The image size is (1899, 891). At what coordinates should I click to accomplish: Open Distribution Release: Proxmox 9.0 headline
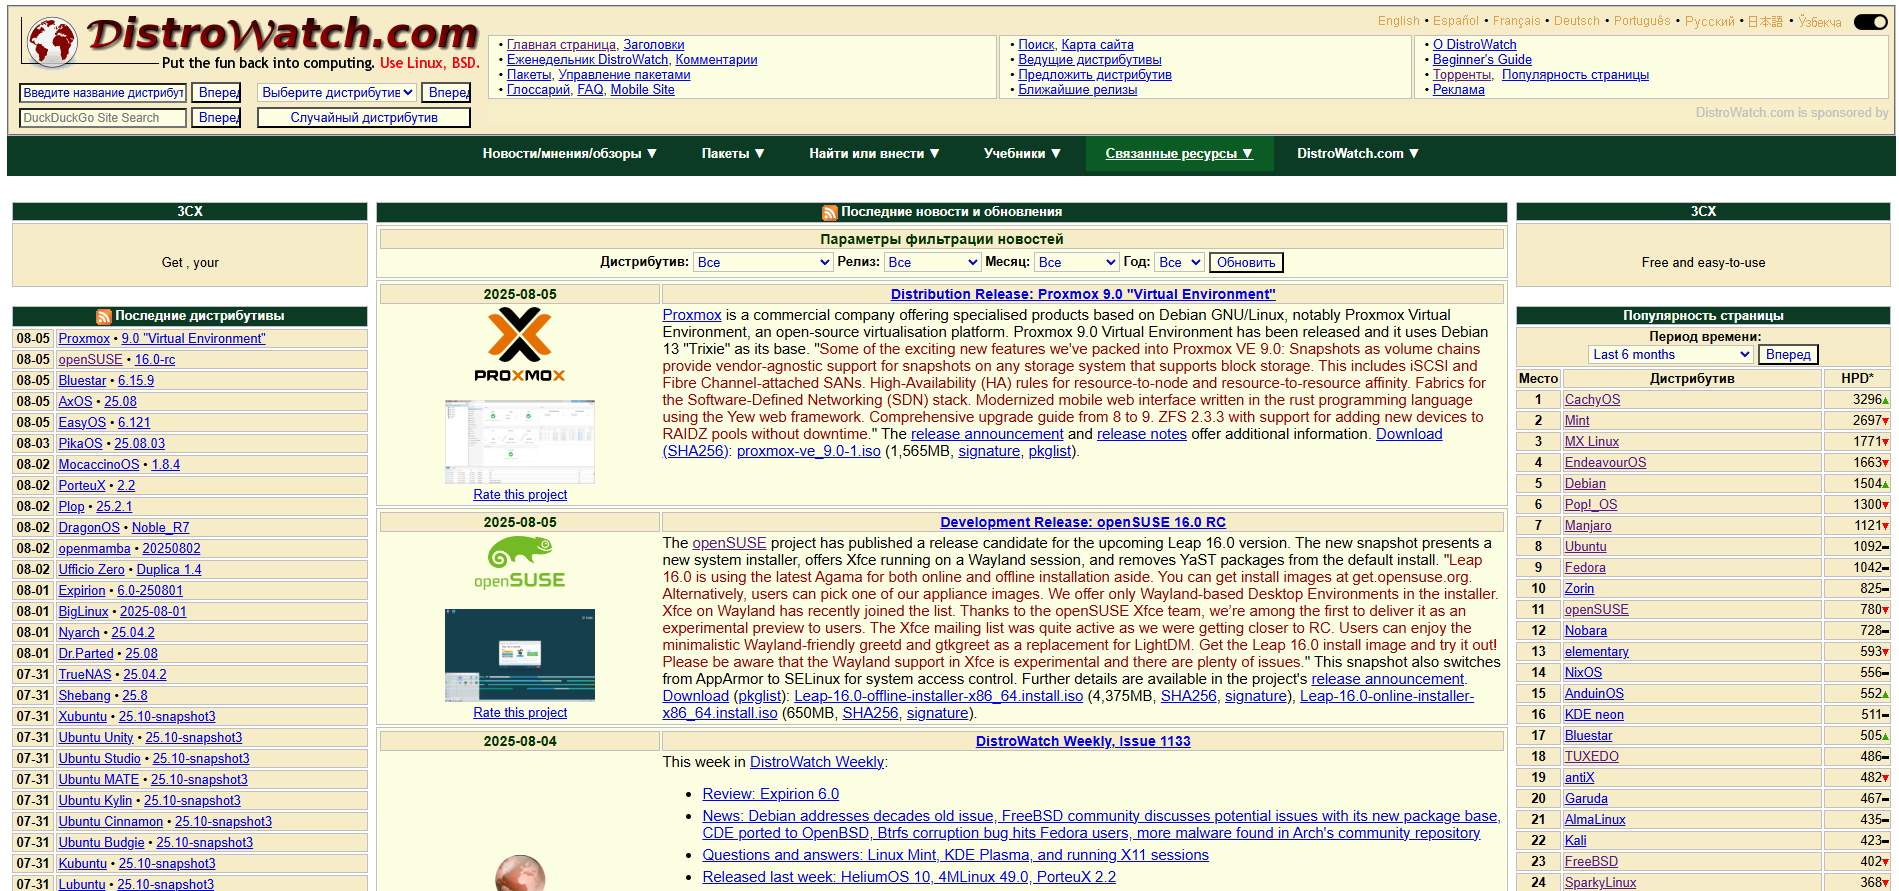click(1083, 294)
